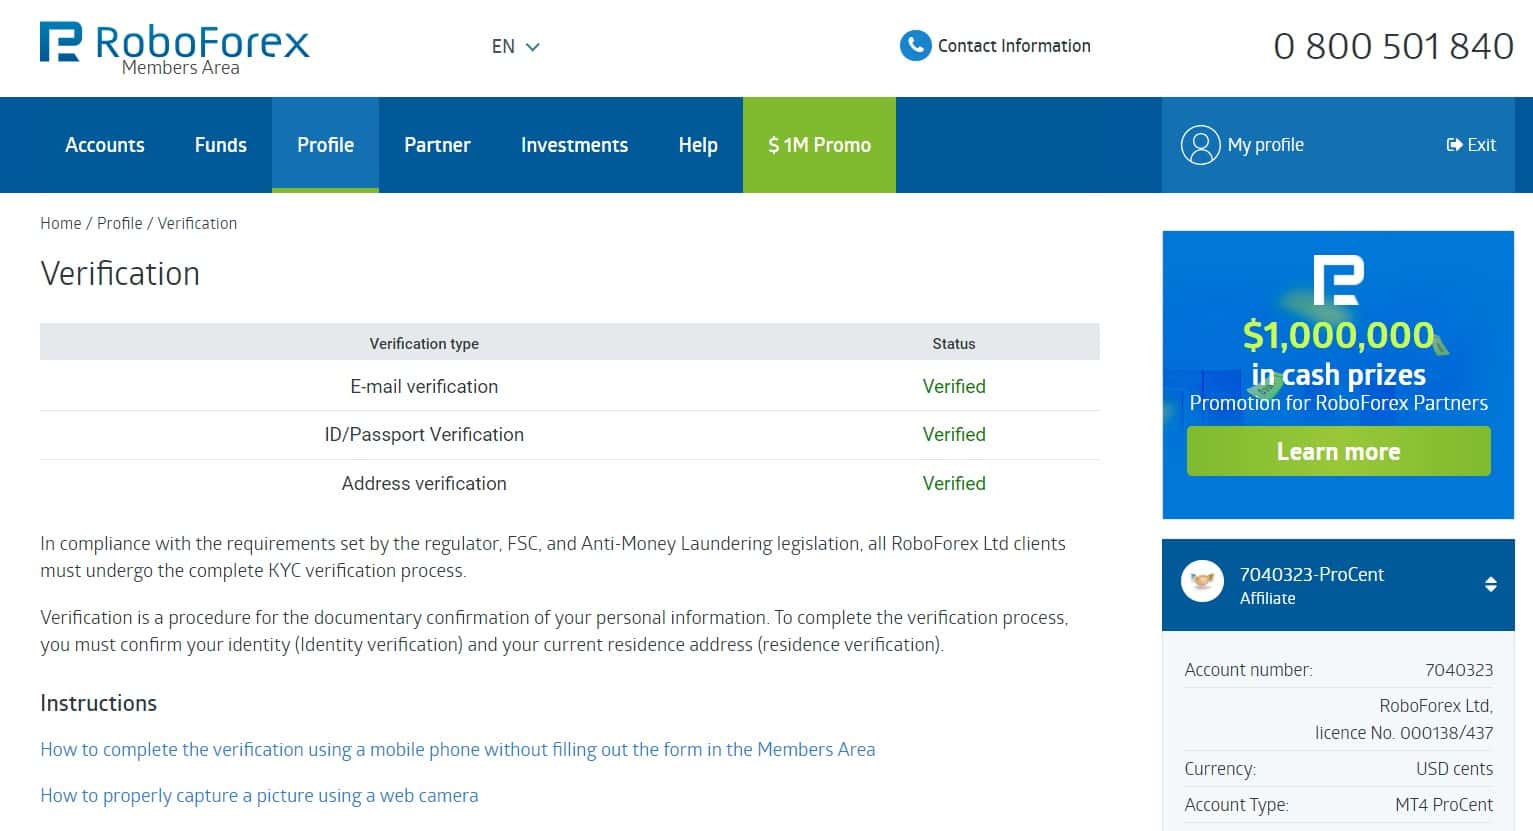Open the Funds menu
Viewport: 1533px width, 831px height.
pos(221,145)
